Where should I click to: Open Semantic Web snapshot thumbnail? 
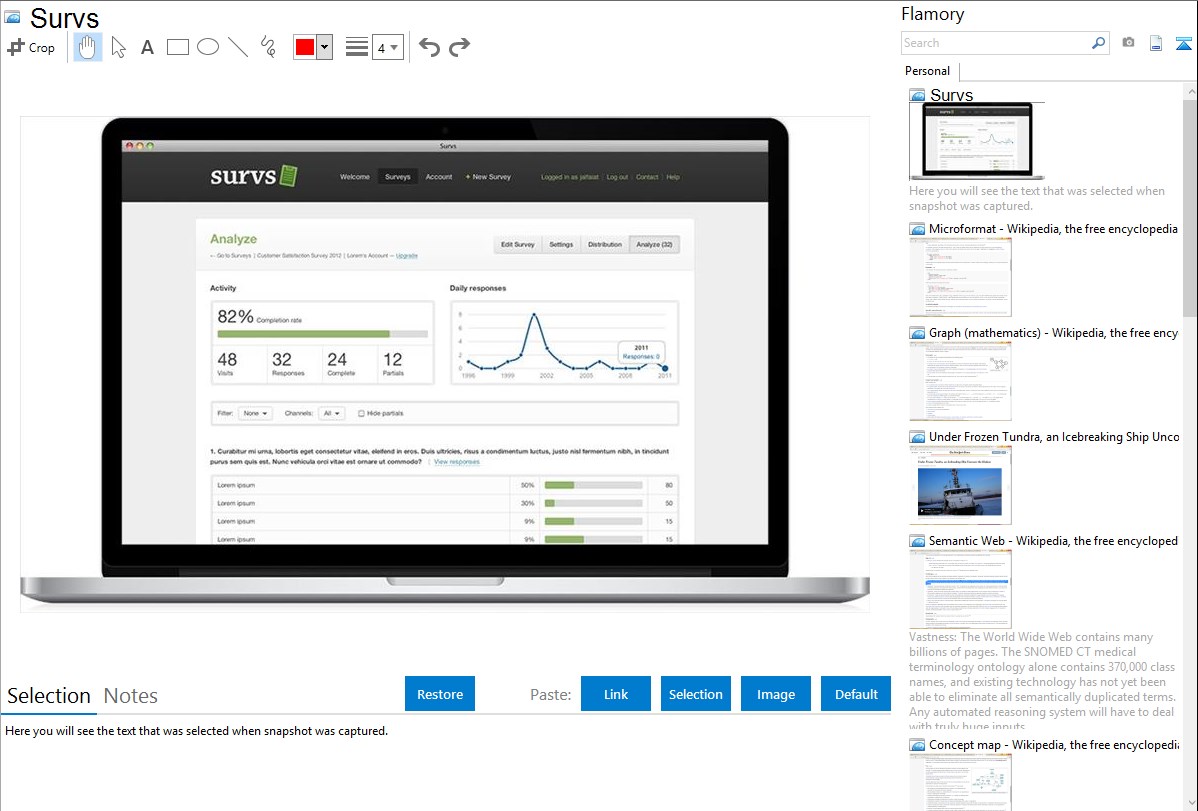tap(960, 589)
